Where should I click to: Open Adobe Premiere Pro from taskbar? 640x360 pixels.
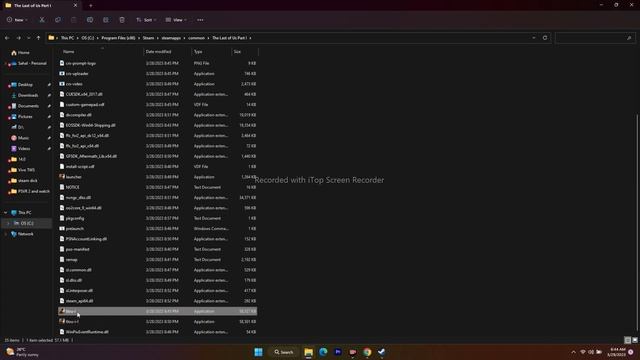338,352
